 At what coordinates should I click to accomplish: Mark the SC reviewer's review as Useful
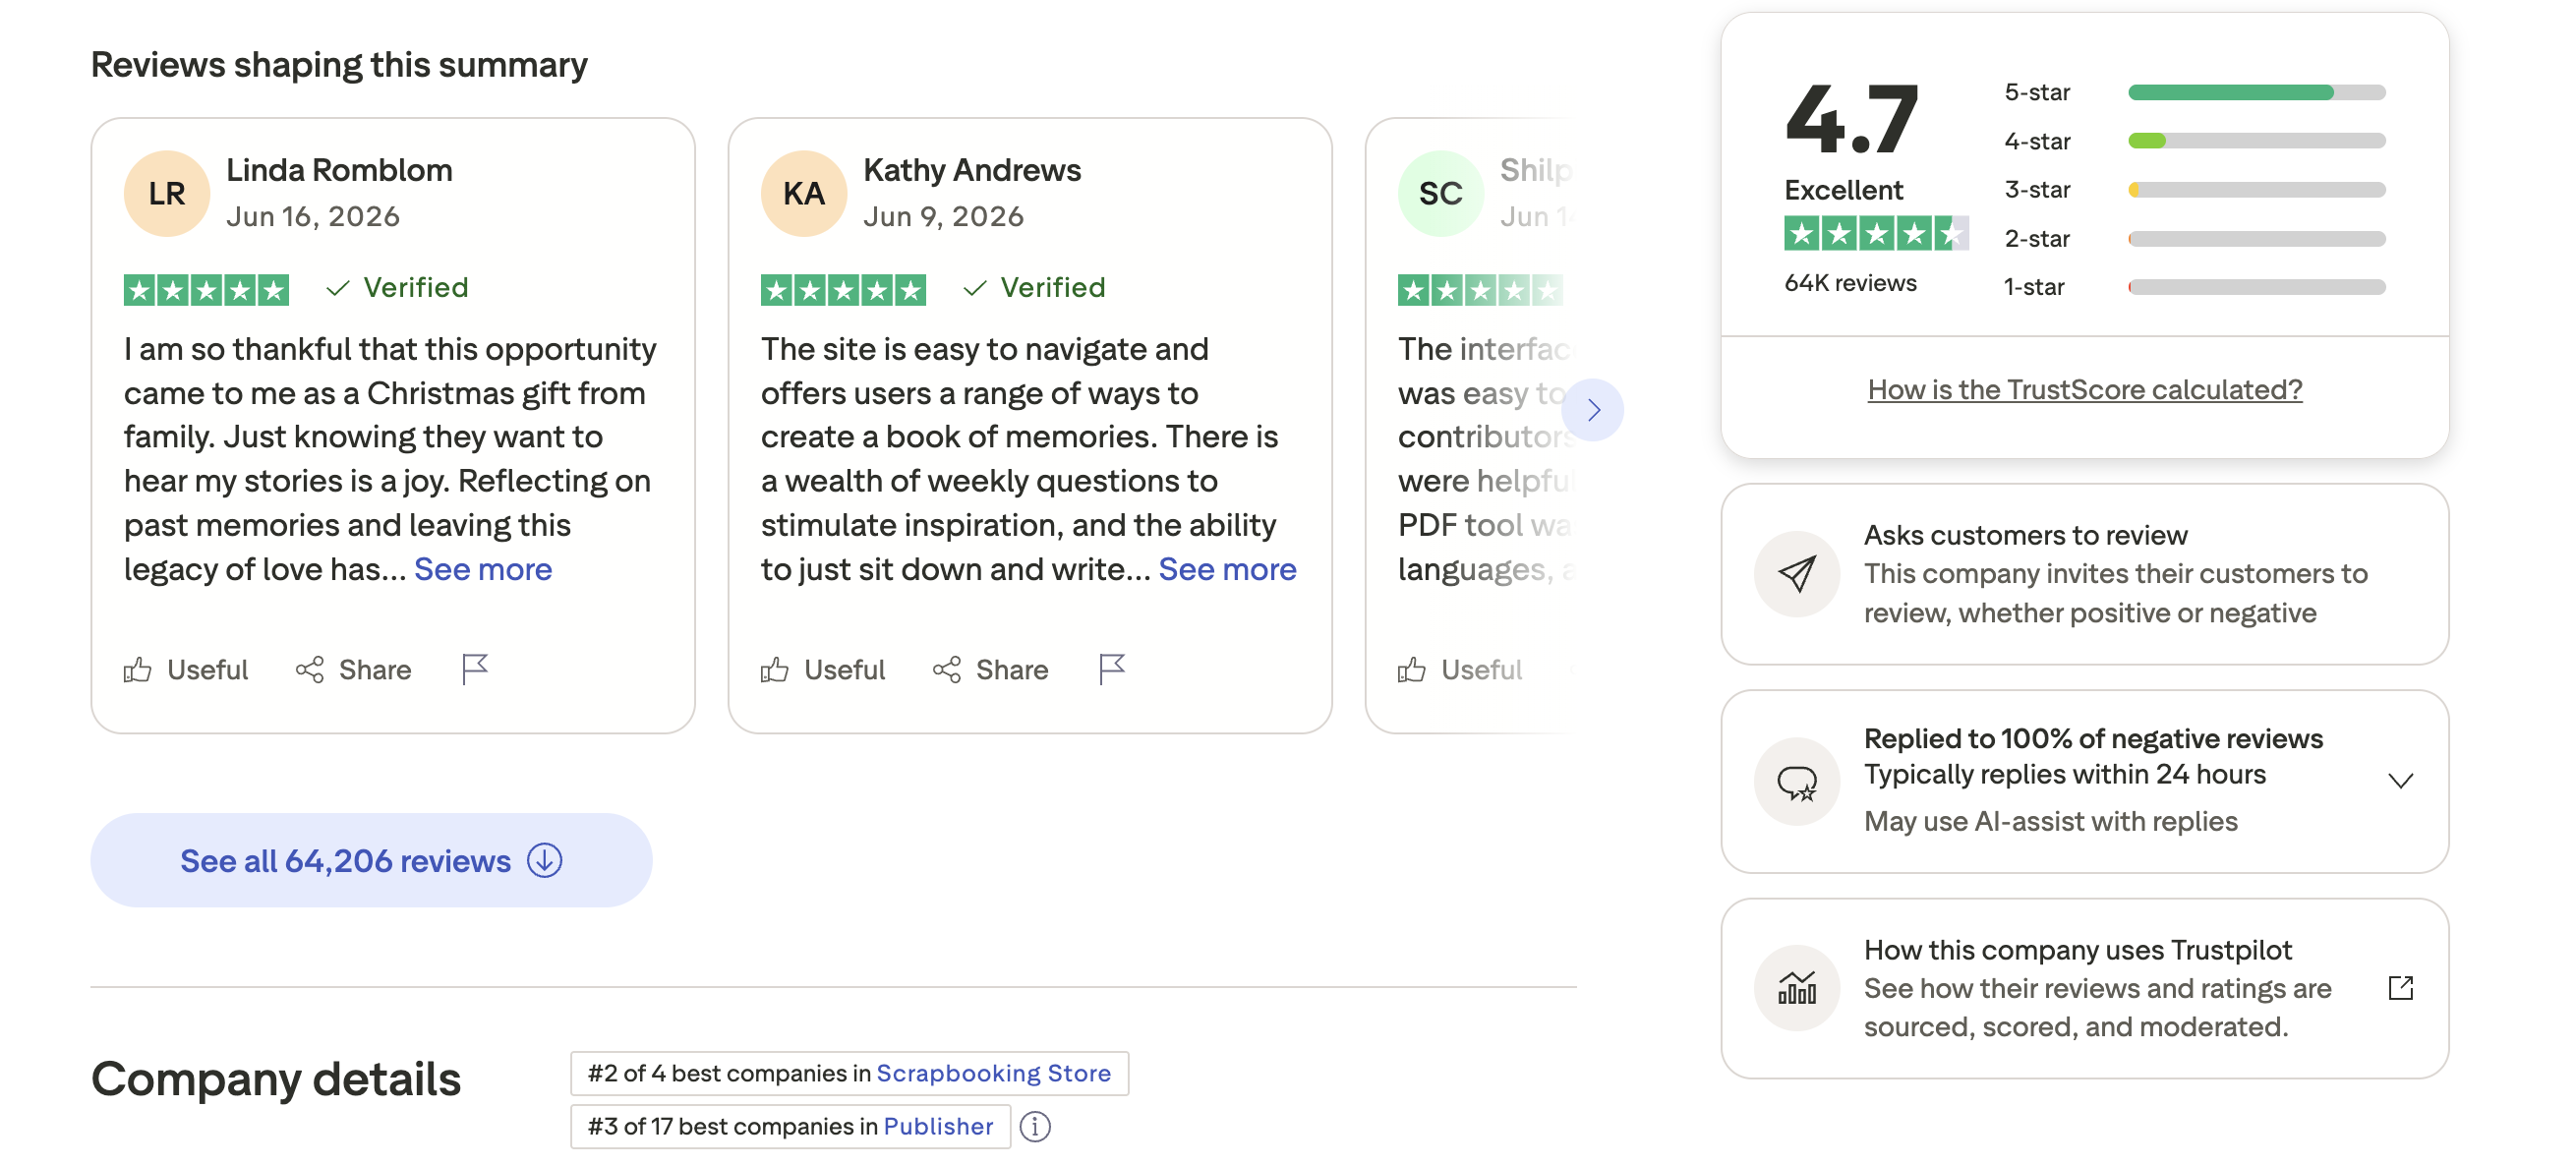(1460, 669)
